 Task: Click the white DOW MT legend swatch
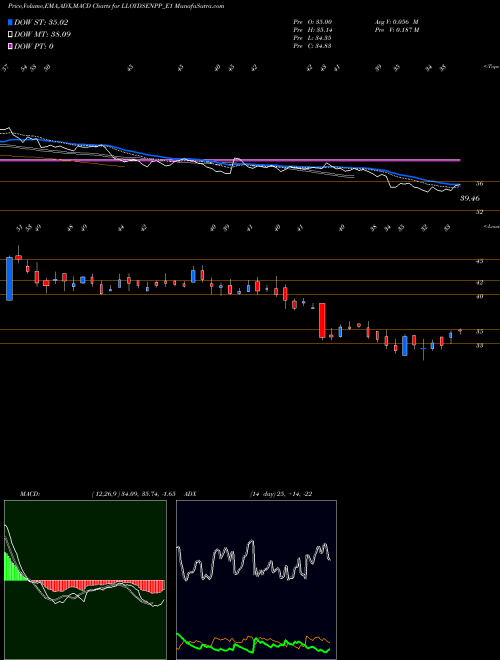click(10, 34)
